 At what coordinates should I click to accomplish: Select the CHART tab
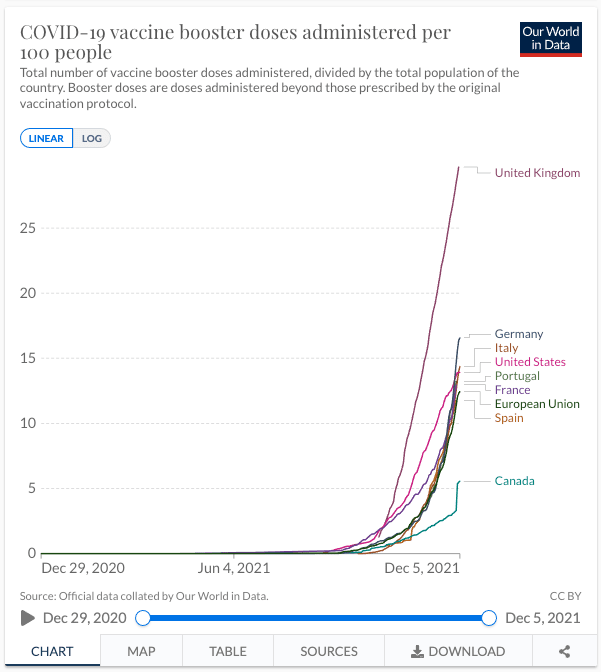[x=52, y=651]
